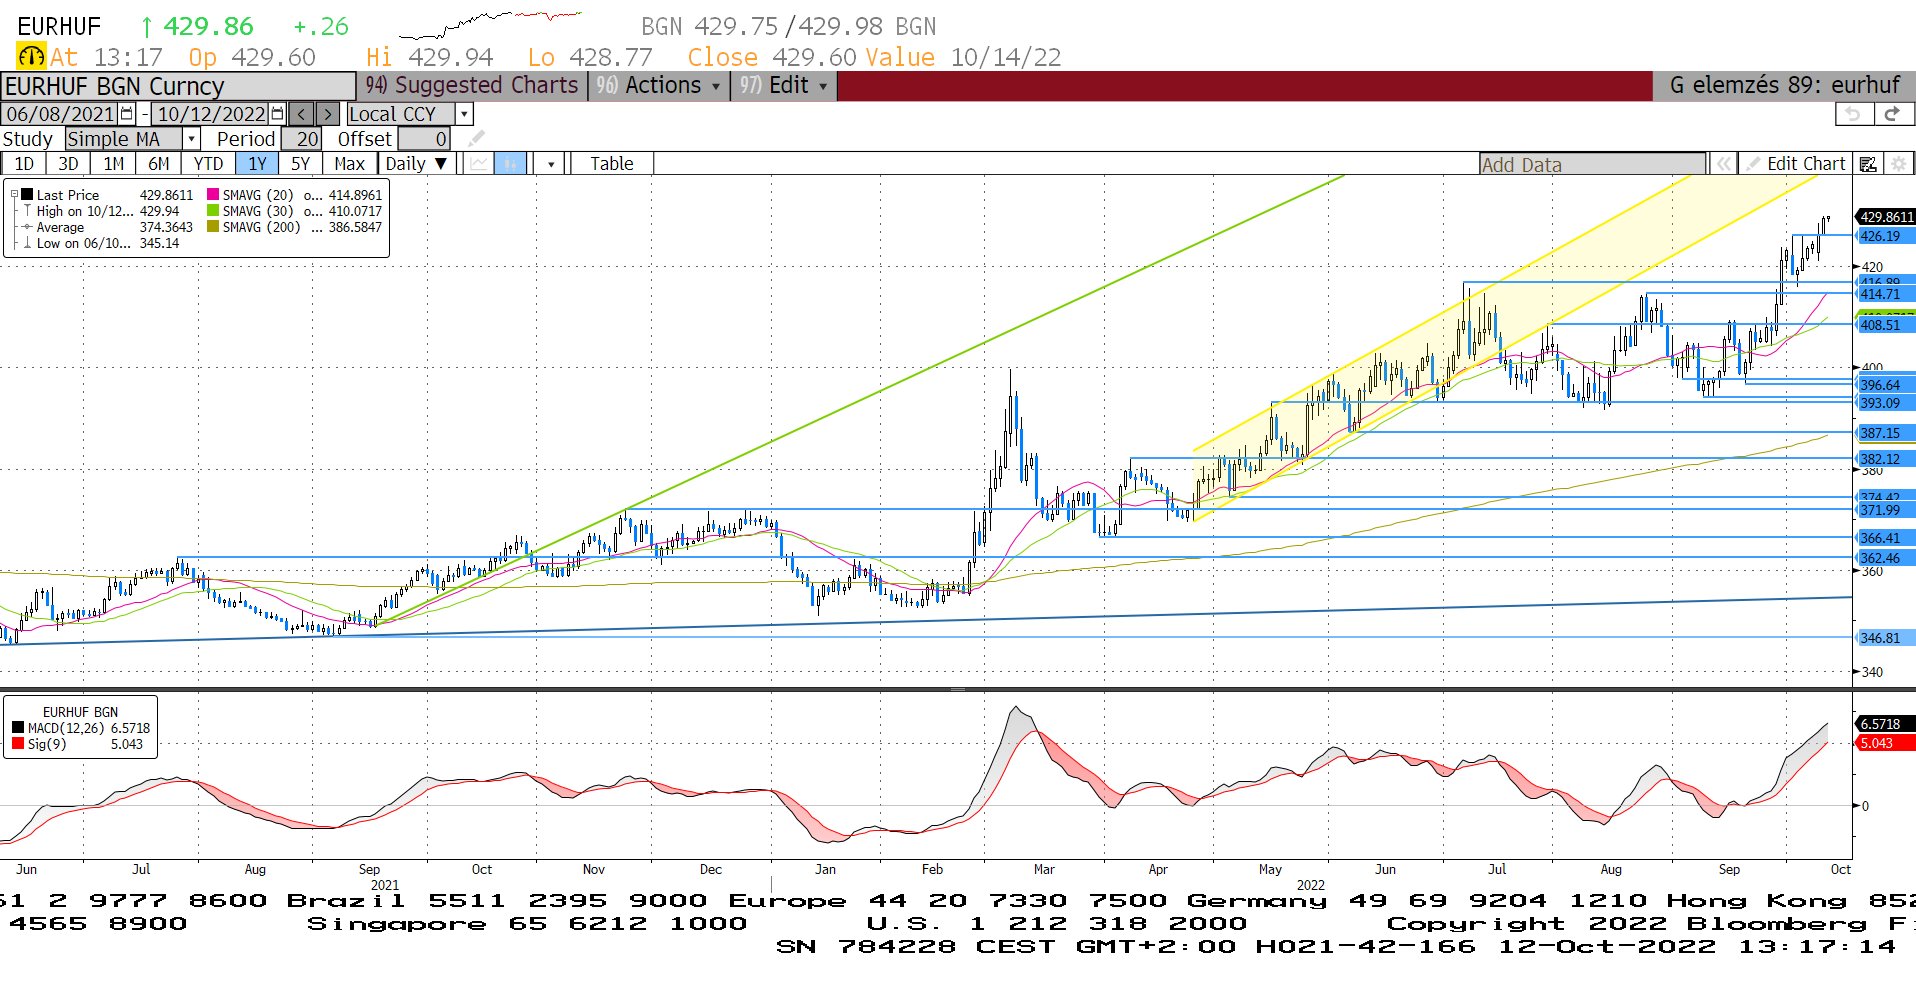Screen dimensions: 1916x1002
Task: Click the Edit Chart button
Action: [1796, 164]
